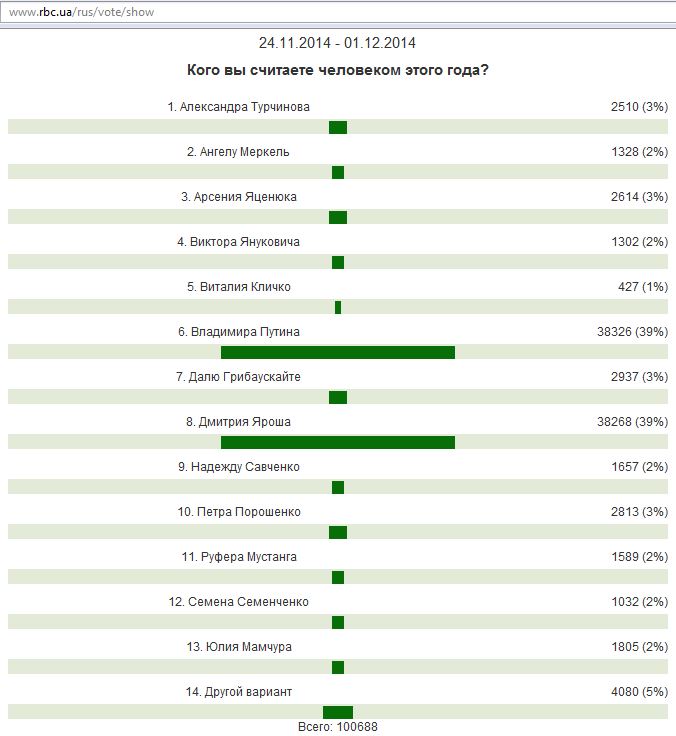Viewport: 676px width, 736px height.
Task: Select option 2 Ангелу Меркель
Action: 238,152
